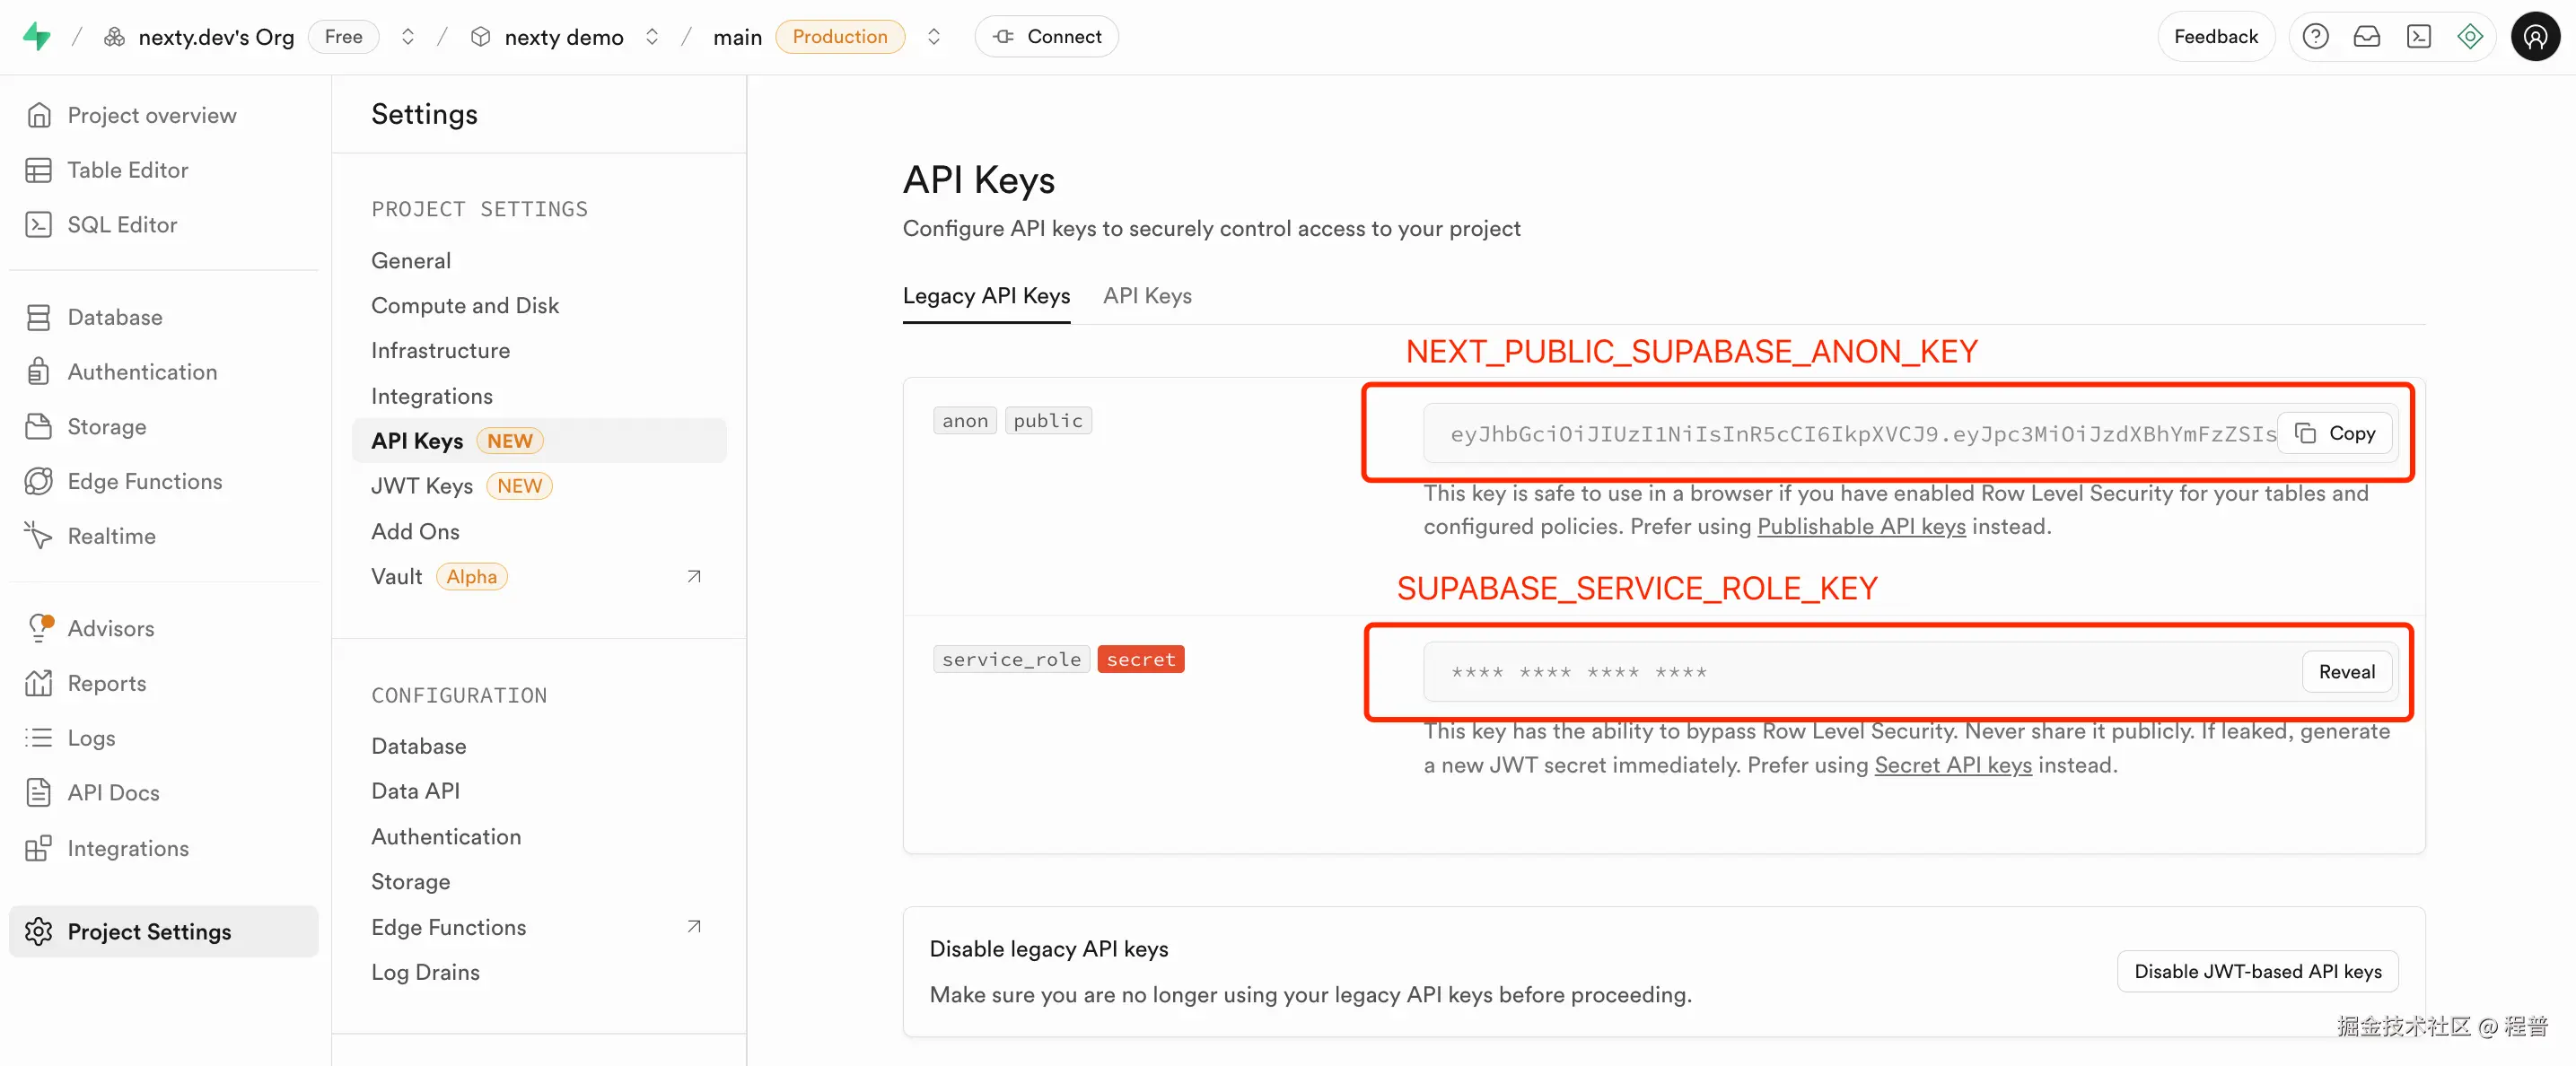Viewport: 2576px width, 1066px height.
Task: Open the Publishable API keys link
Action: pos(1860,526)
